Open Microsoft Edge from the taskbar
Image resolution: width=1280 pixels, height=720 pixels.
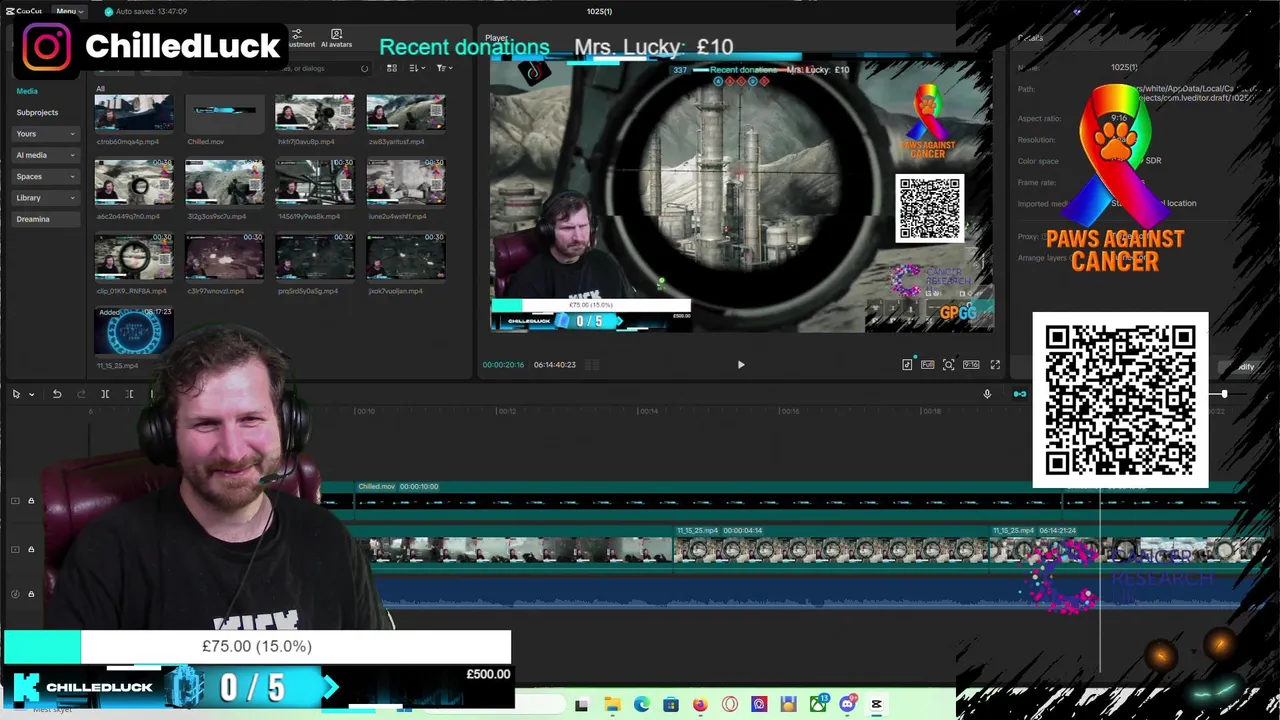click(641, 705)
